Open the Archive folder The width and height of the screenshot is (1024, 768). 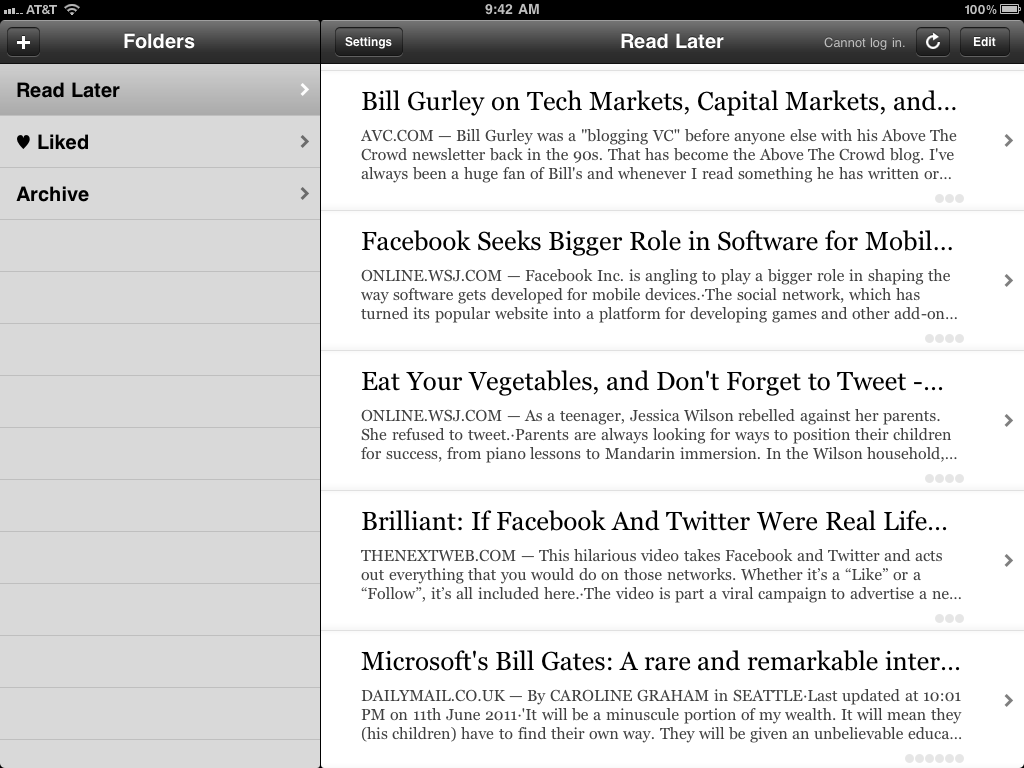(x=160, y=193)
